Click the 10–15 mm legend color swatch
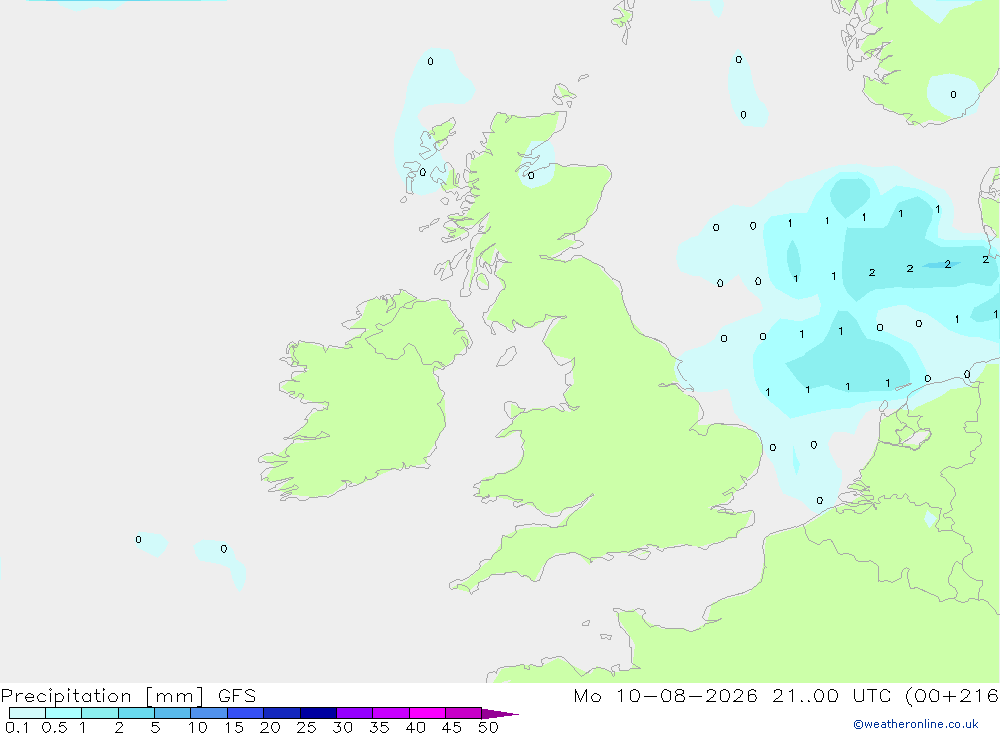The image size is (1000, 733). click(x=209, y=713)
